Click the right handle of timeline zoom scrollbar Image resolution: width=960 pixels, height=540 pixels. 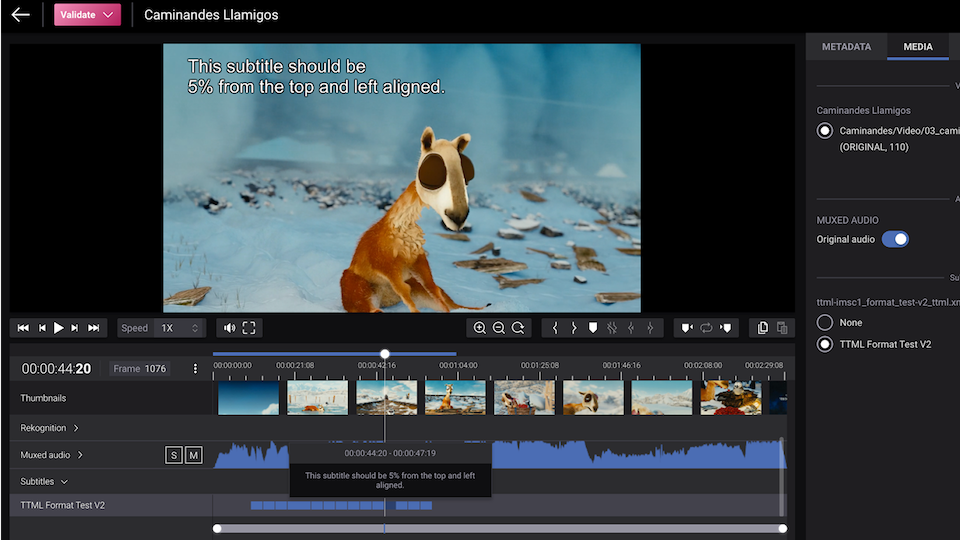(782, 528)
